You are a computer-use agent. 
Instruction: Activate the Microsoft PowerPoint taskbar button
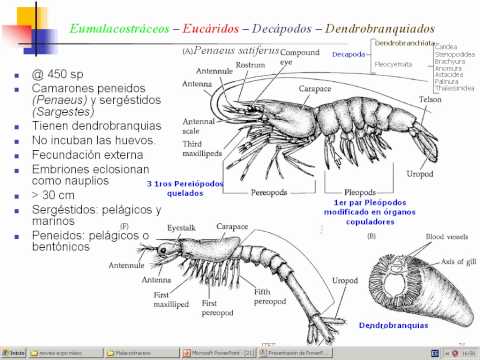219,353
